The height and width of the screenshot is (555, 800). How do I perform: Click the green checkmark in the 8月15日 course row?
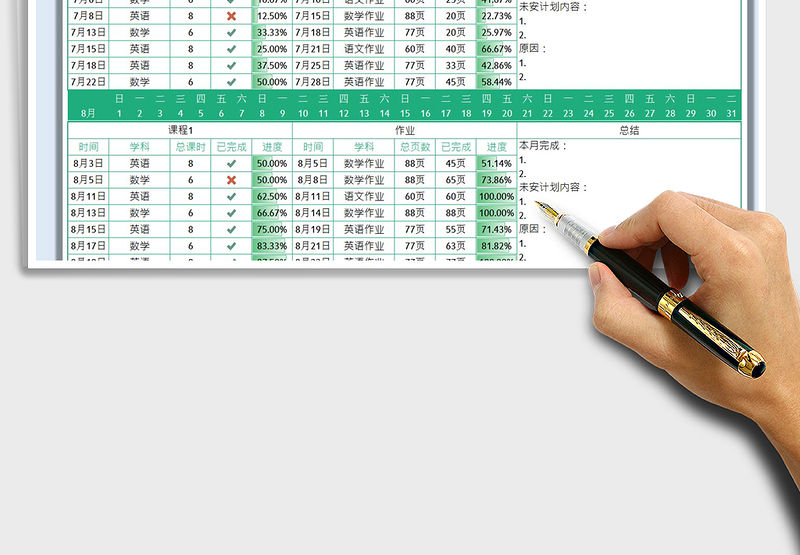(x=231, y=229)
